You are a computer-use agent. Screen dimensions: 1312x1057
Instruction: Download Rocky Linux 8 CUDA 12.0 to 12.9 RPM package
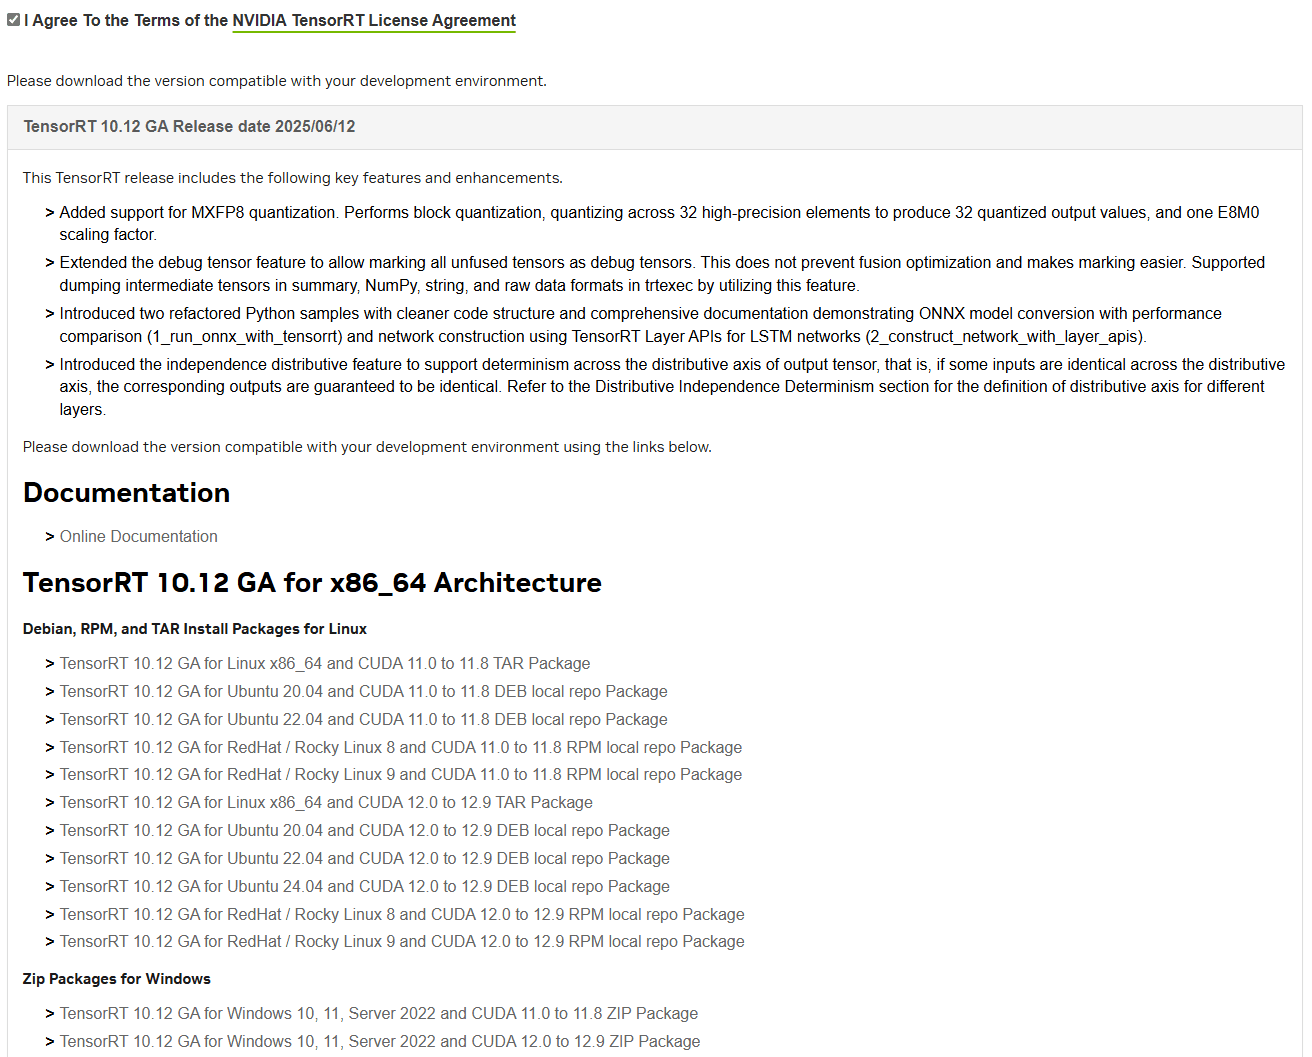[x=402, y=915]
